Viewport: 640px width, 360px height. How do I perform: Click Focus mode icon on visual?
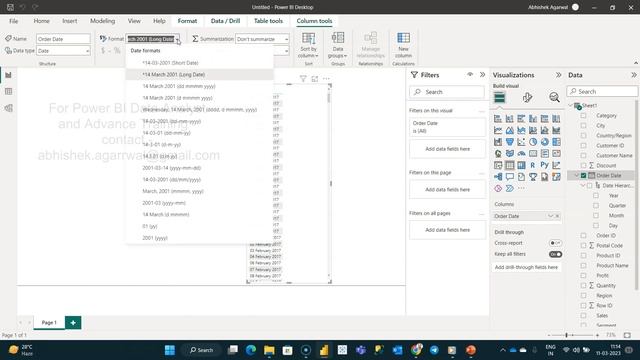tap(314, 79)
